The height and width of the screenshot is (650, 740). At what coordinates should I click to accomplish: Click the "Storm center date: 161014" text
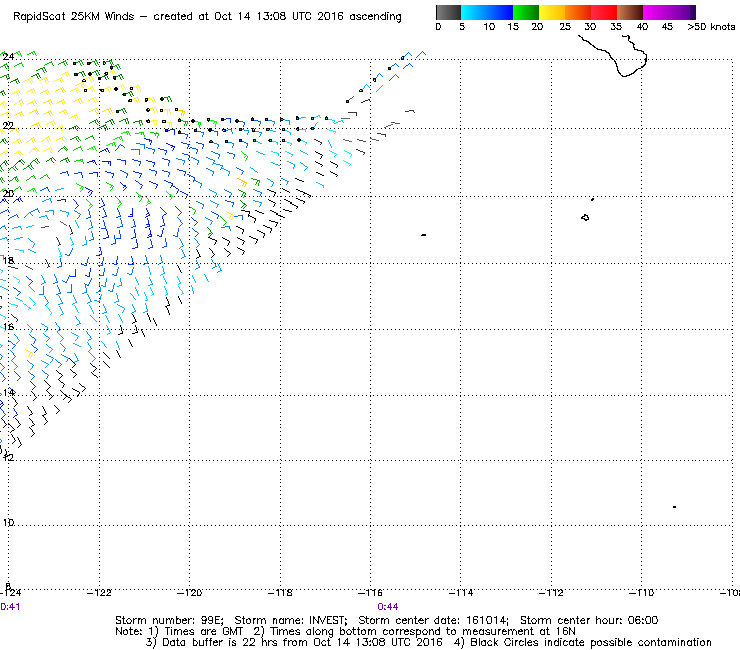click(433, 620)
